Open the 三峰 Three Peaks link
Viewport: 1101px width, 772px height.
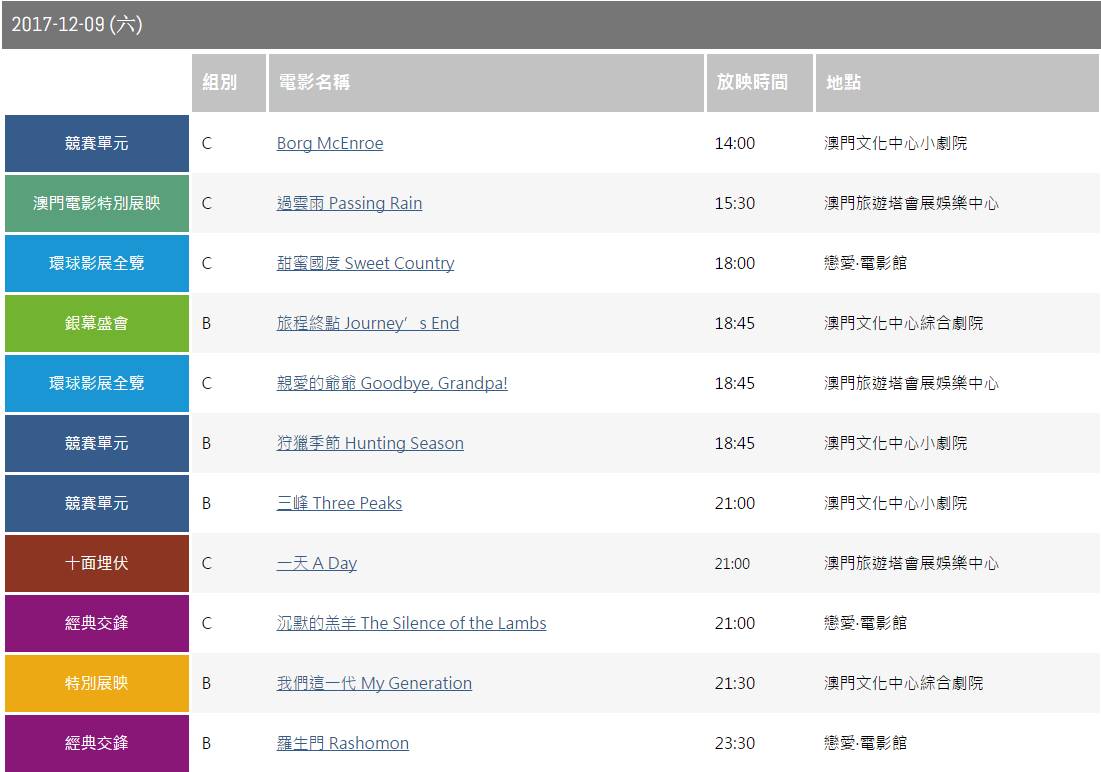click(339, 503)
